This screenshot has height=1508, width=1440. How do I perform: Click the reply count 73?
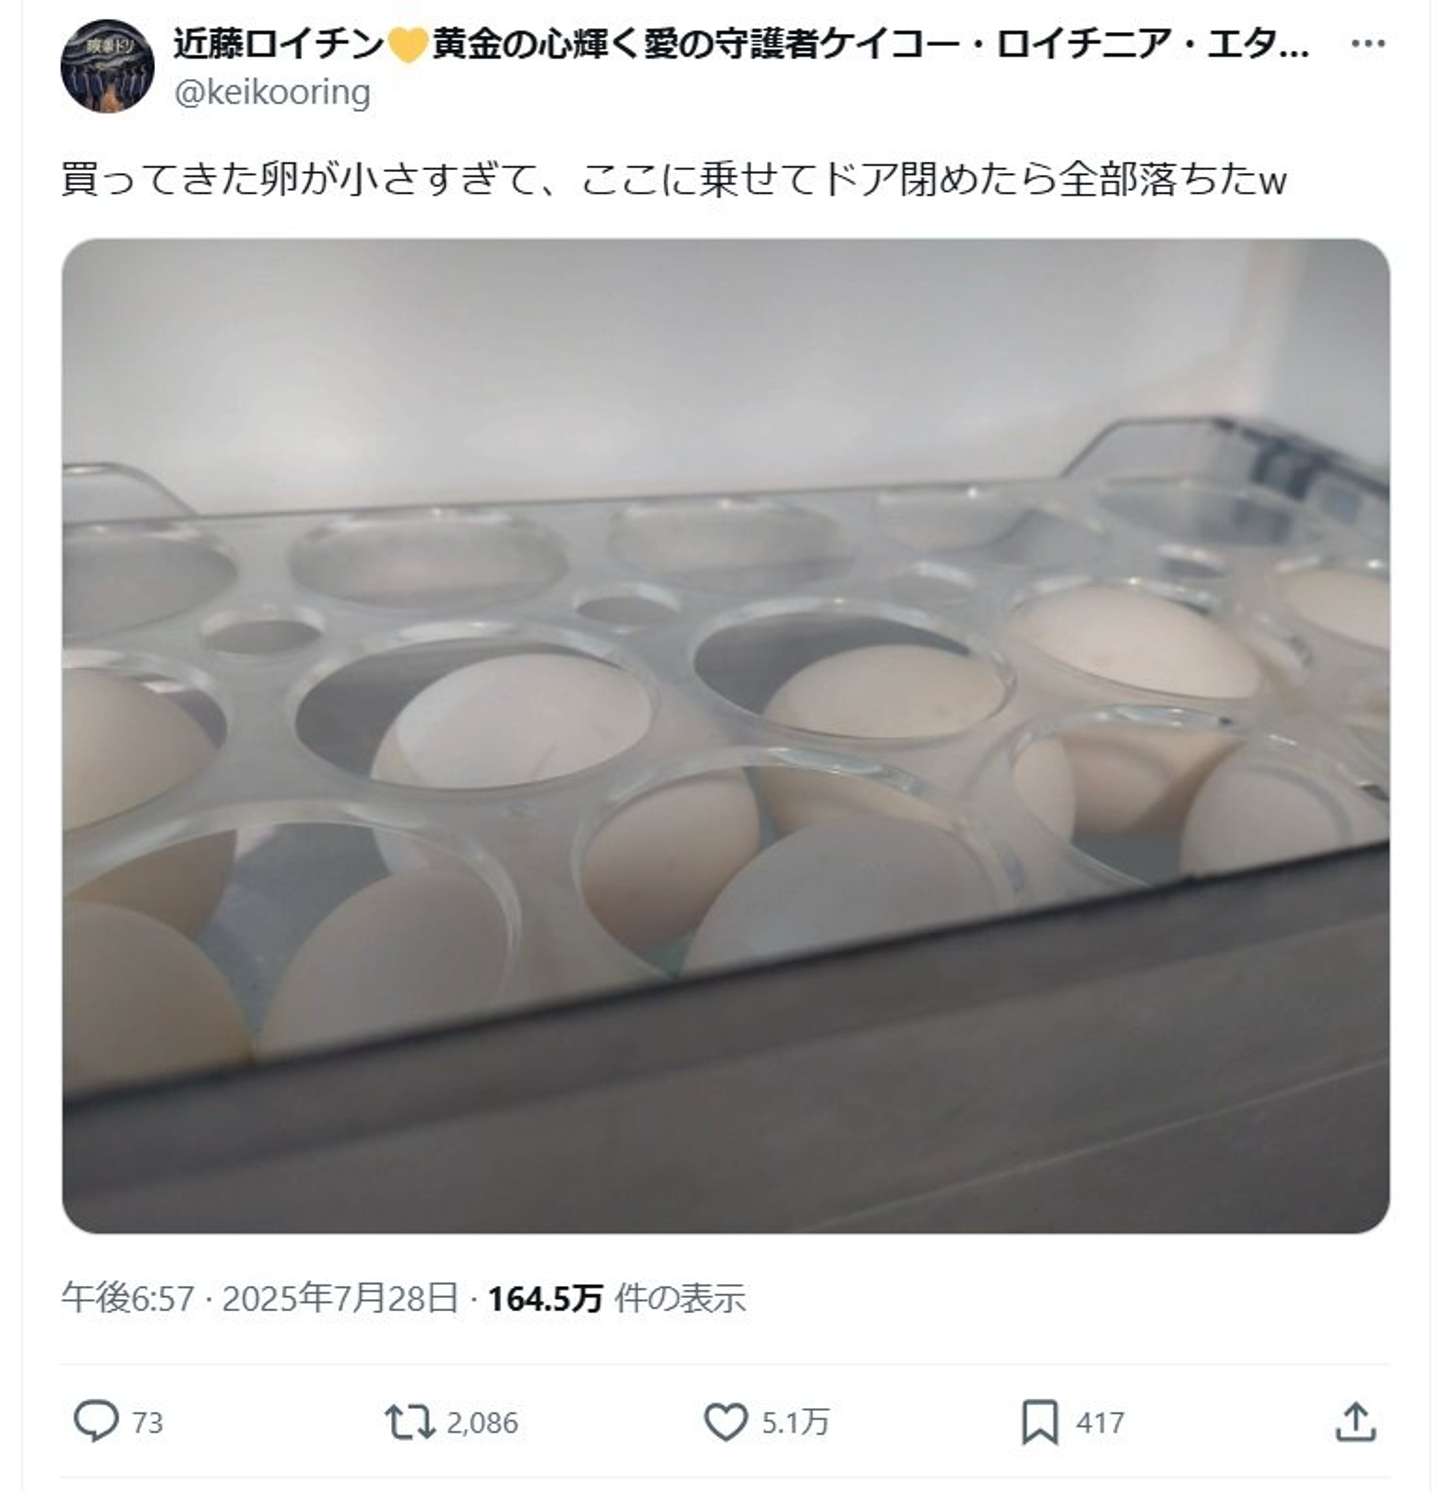tap(147, 1422)
